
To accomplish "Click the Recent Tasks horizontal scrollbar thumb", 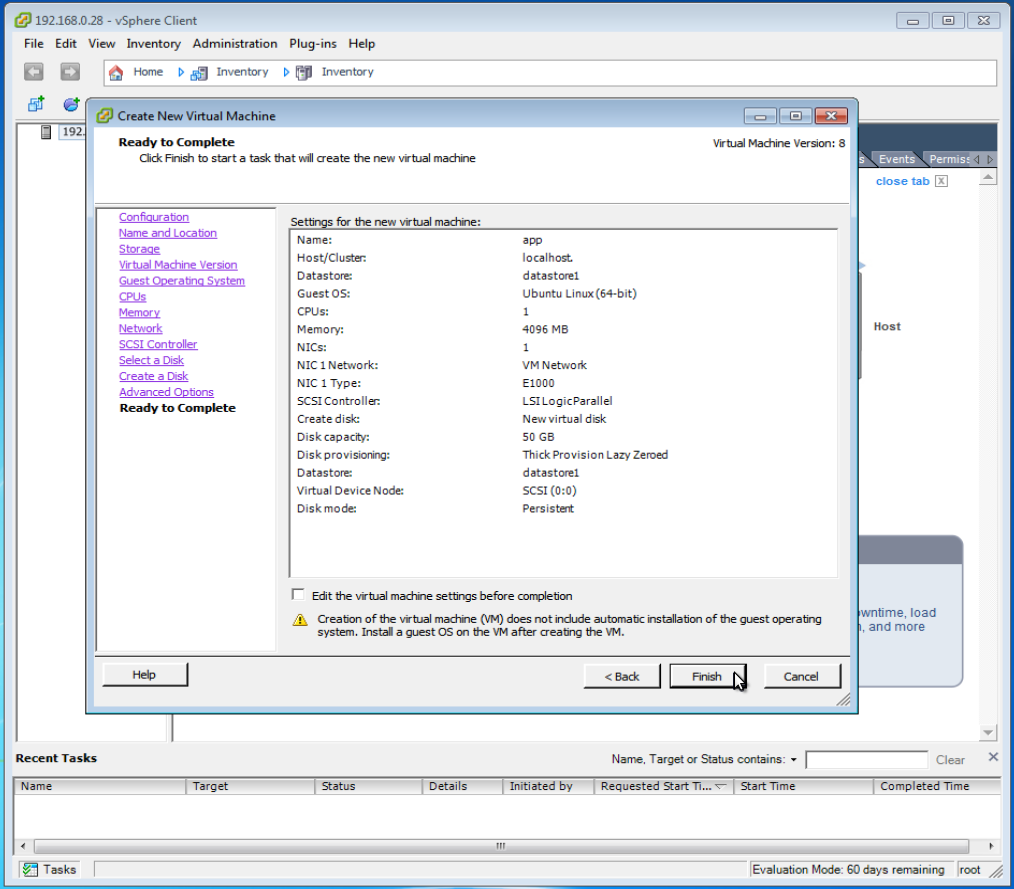I will coord(501,846).
